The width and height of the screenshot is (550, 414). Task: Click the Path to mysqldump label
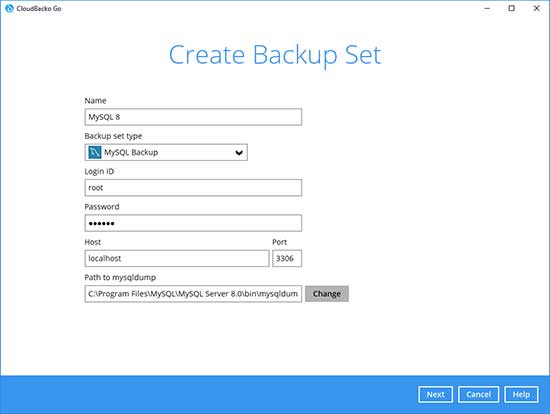click(120, 278)
